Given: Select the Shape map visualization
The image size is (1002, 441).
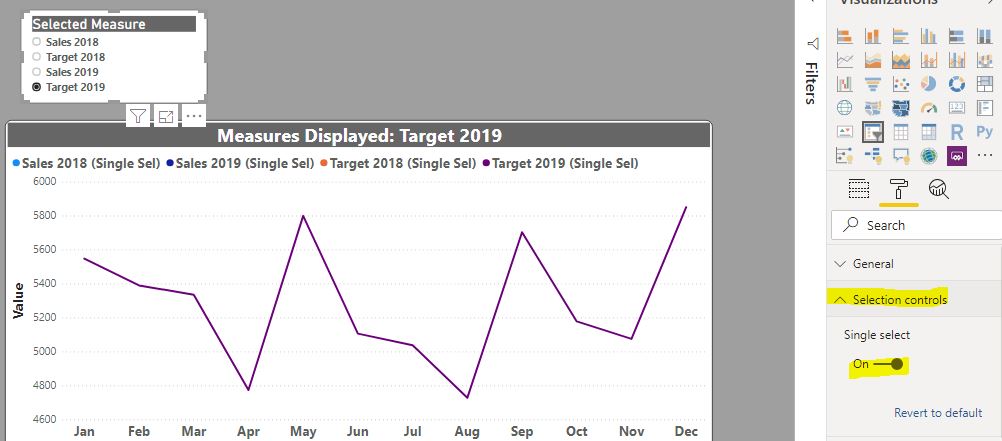Looking at the screenshot, I should coord(900,108).
